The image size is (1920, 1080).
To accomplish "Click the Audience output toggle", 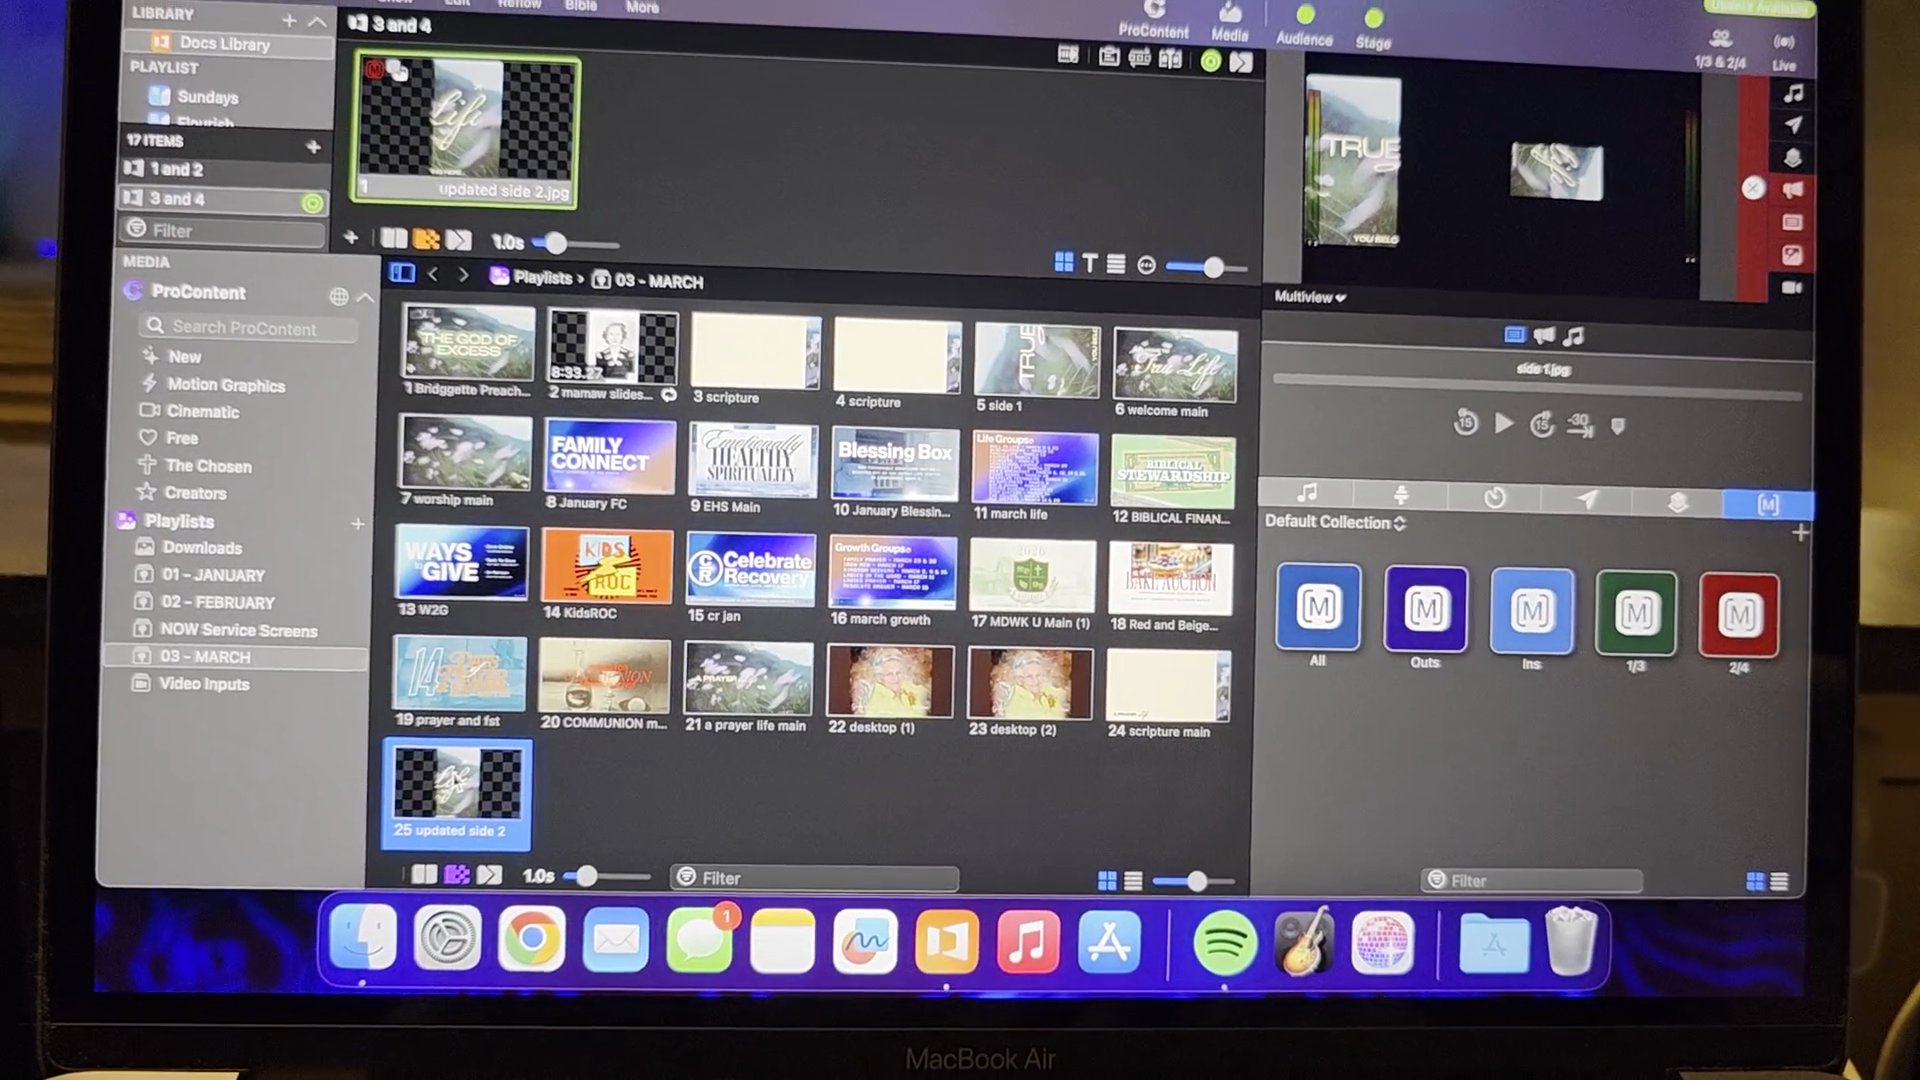I will (x=1304, y=17).
